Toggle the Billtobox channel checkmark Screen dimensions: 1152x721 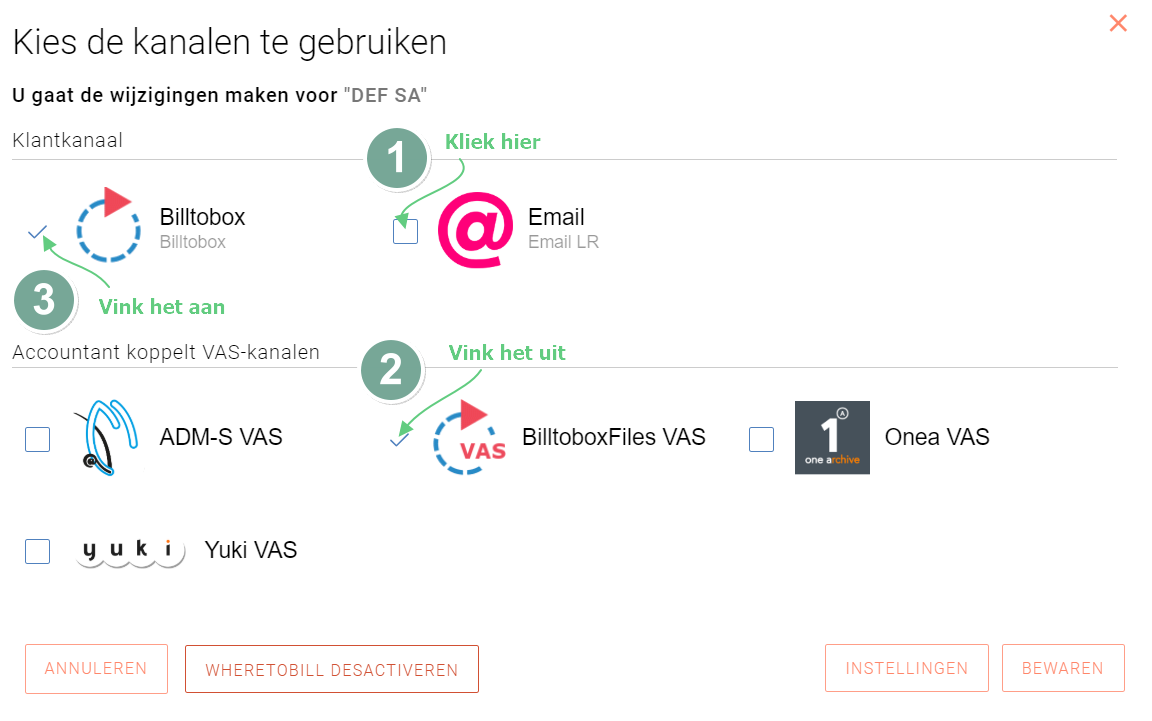[x=37, y=232]
